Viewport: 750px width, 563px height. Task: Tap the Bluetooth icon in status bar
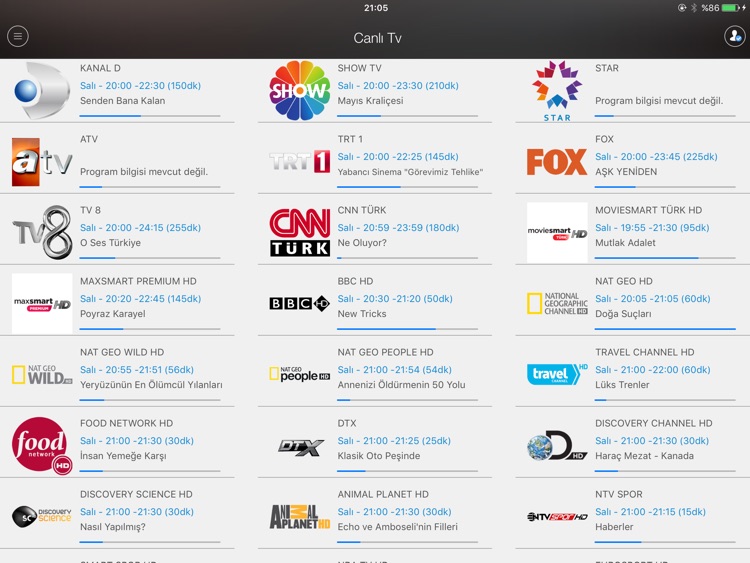(694, 8)
